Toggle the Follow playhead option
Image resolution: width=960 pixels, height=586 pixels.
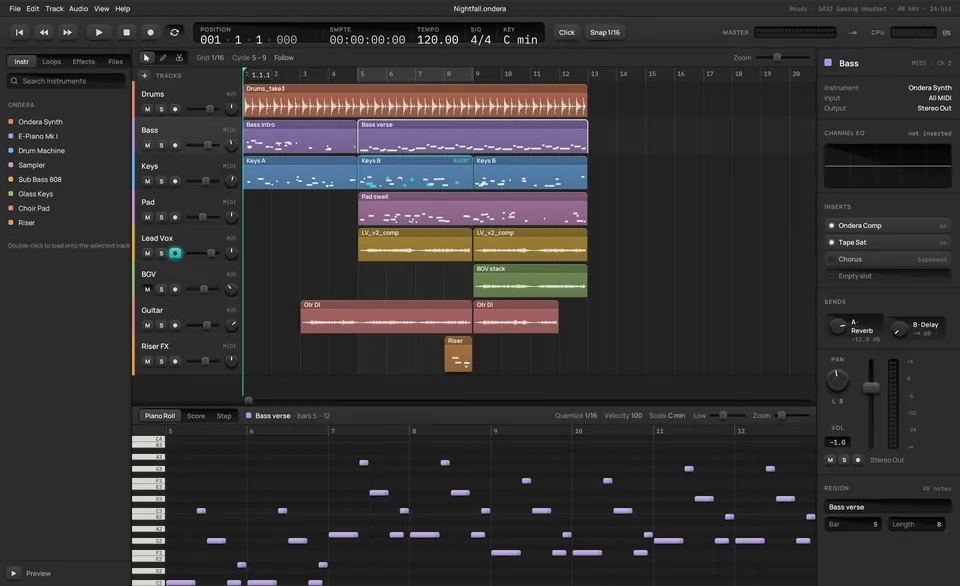coord(283,58)
